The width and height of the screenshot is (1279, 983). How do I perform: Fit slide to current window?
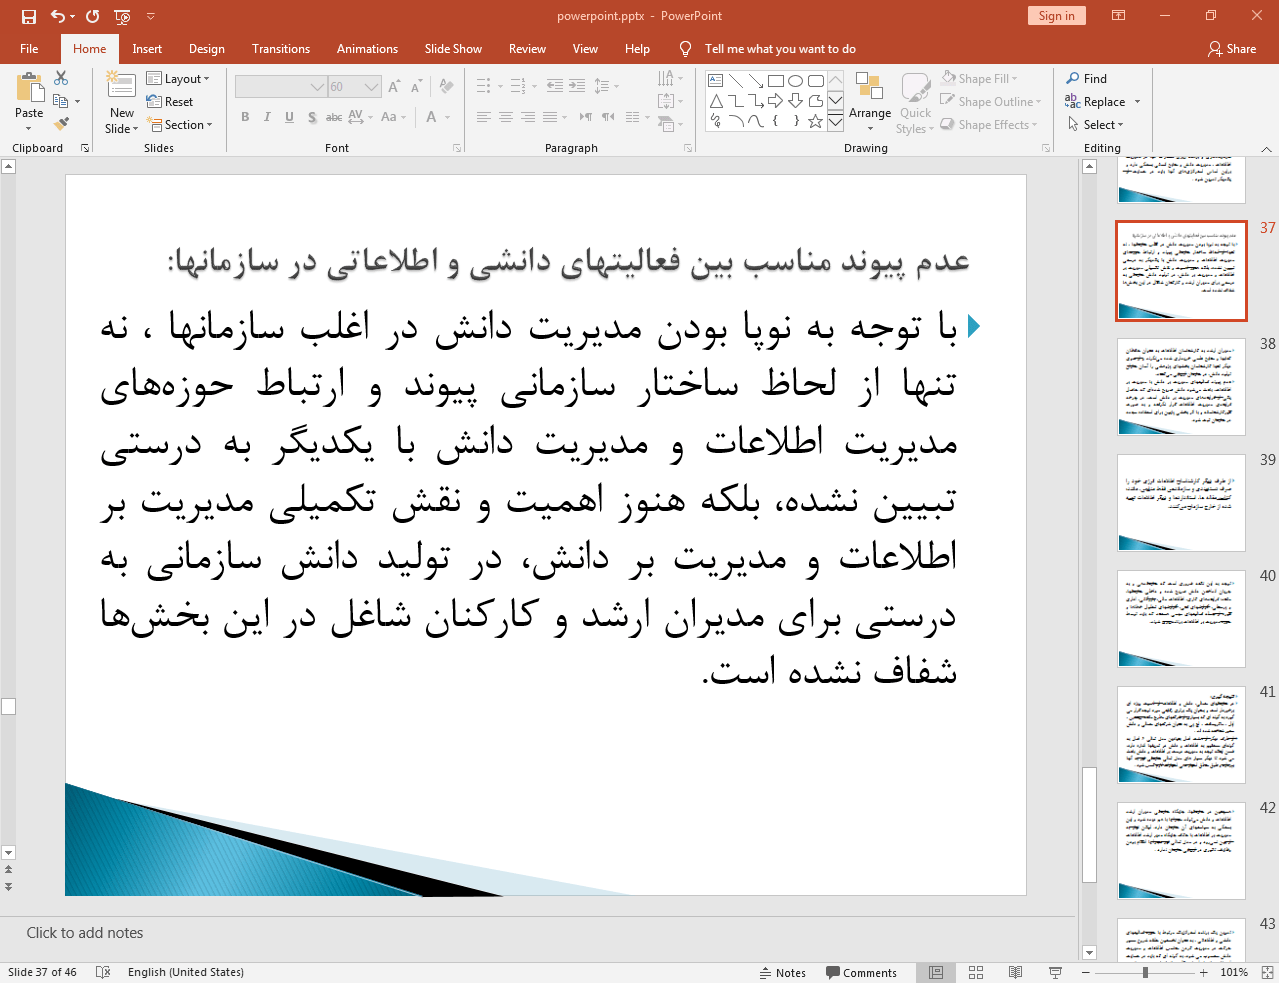[x=1267, y=972]
